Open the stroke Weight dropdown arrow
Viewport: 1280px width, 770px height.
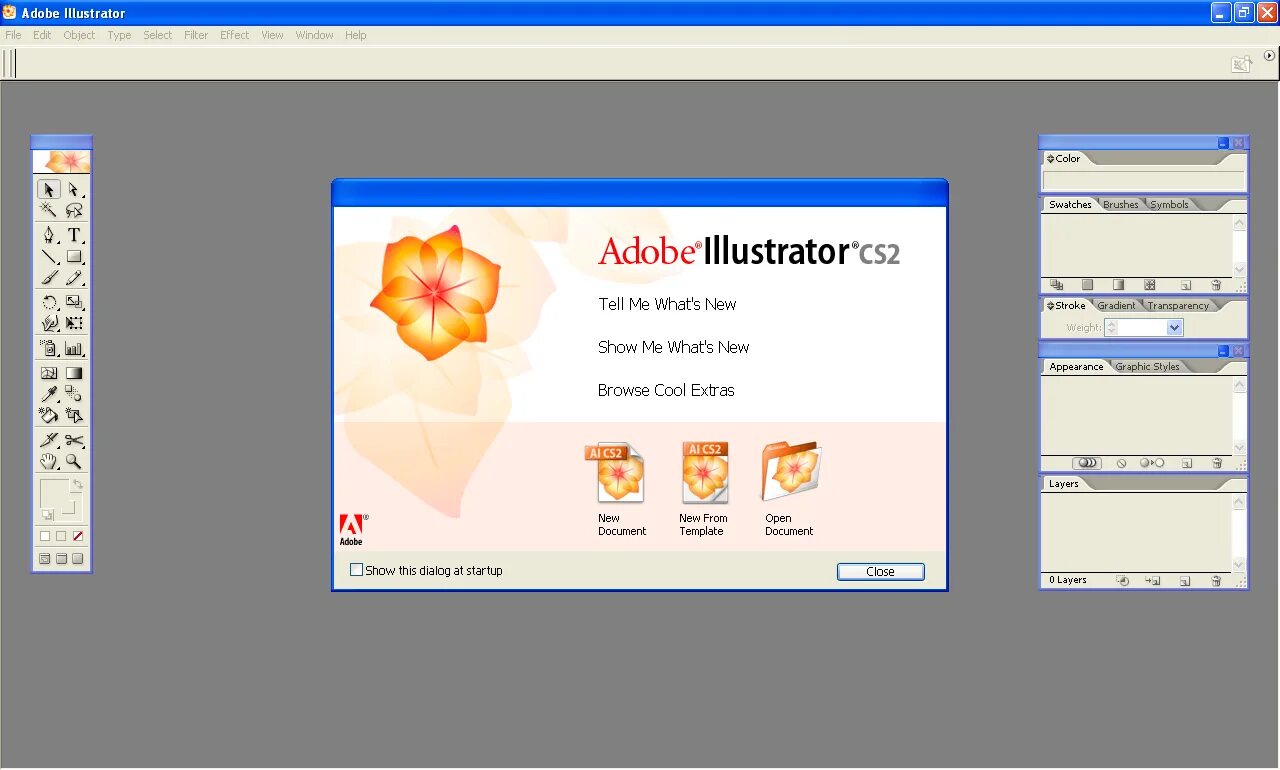coord(1175,328)
